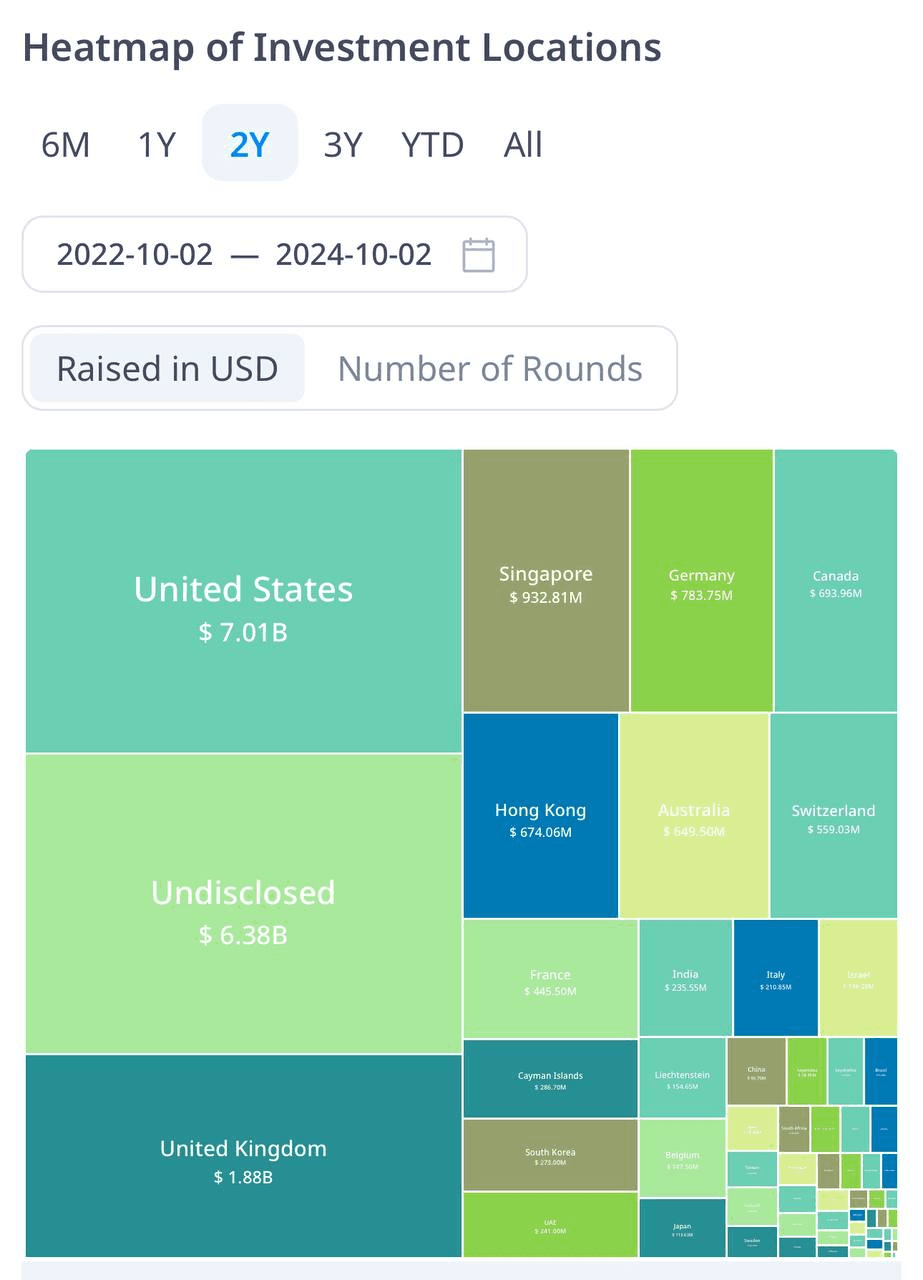Select the Hong Kong blue tile
The width and height of the screenshot is (923, 1280).
(x=541, y=815)
